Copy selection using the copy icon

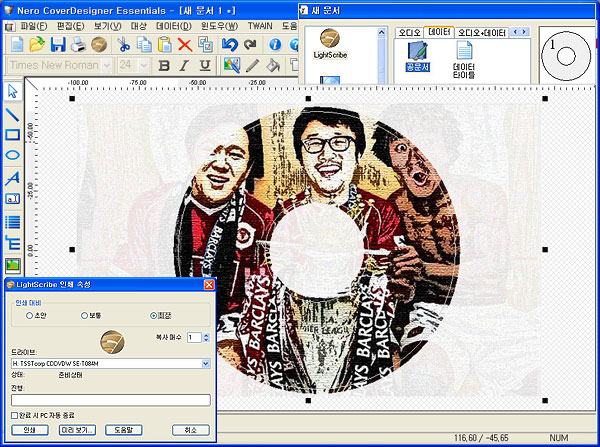coord(144,44)
